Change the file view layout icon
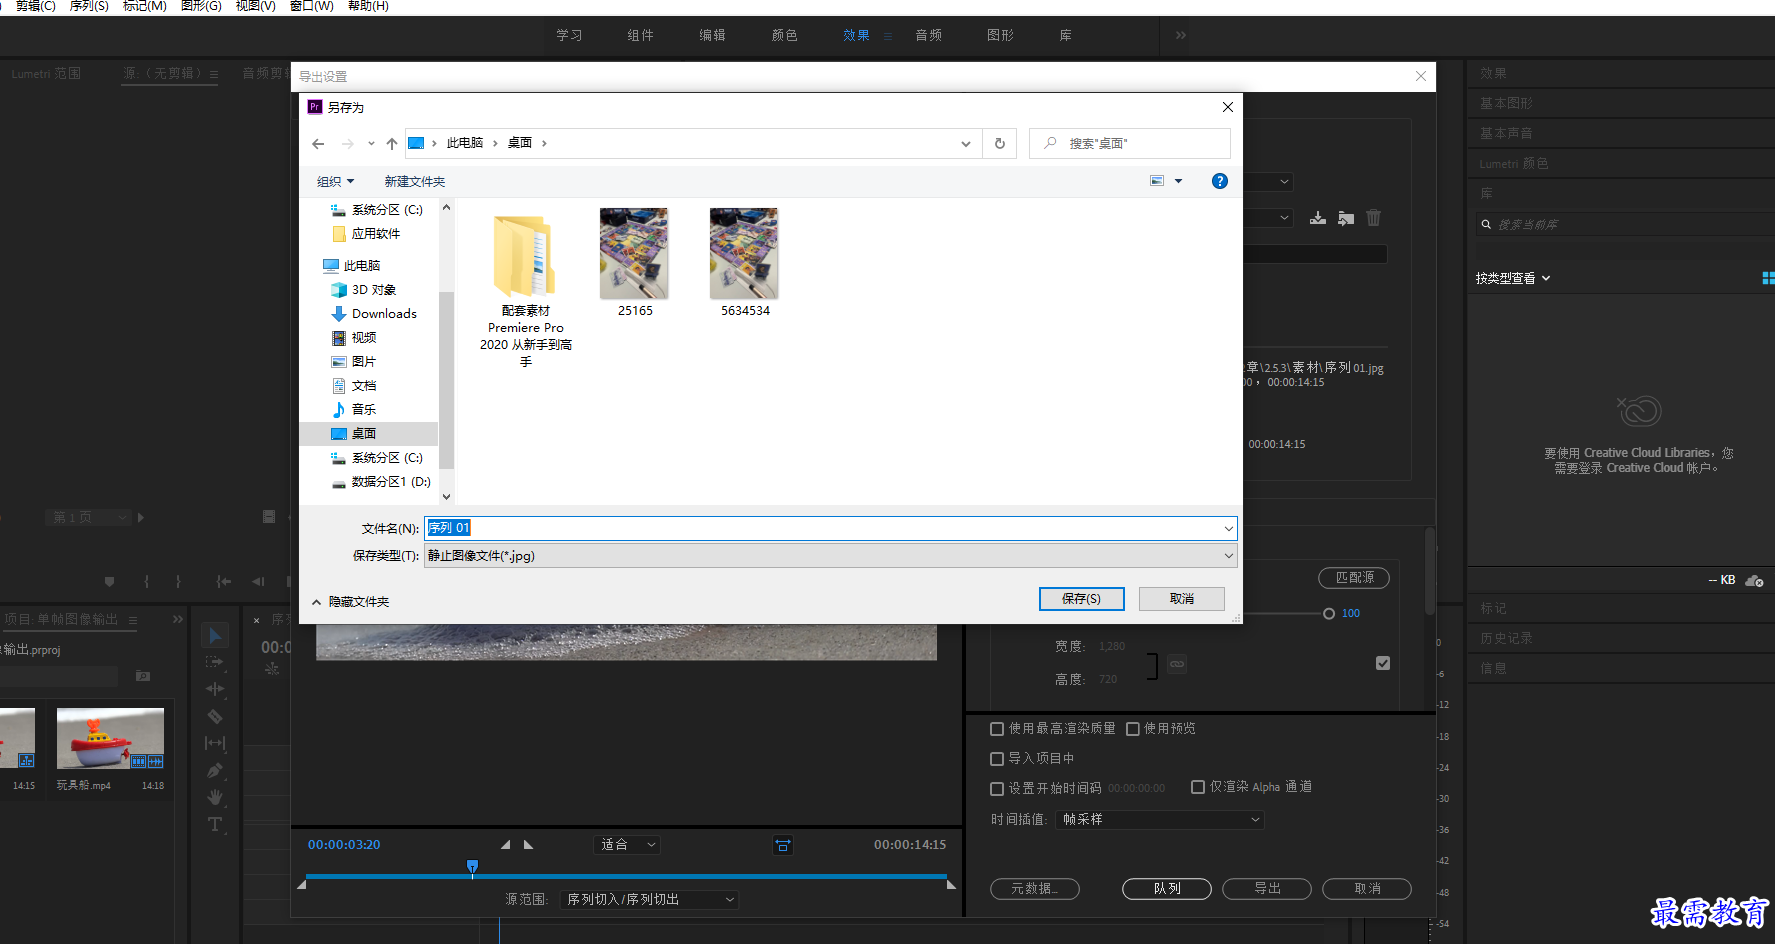Image resolution: width=1775 pixels, height=944 pixels. tap(1157, 181)
